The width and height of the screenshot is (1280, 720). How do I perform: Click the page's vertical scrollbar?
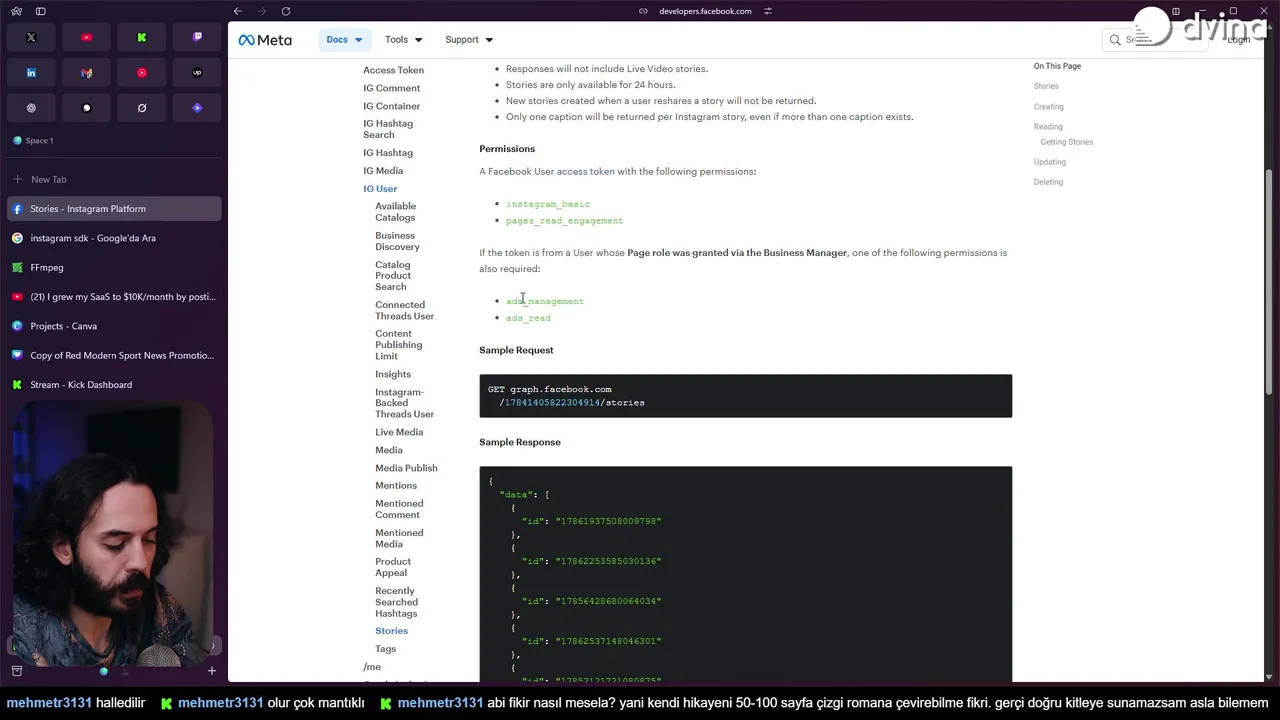pos(1270,280)
